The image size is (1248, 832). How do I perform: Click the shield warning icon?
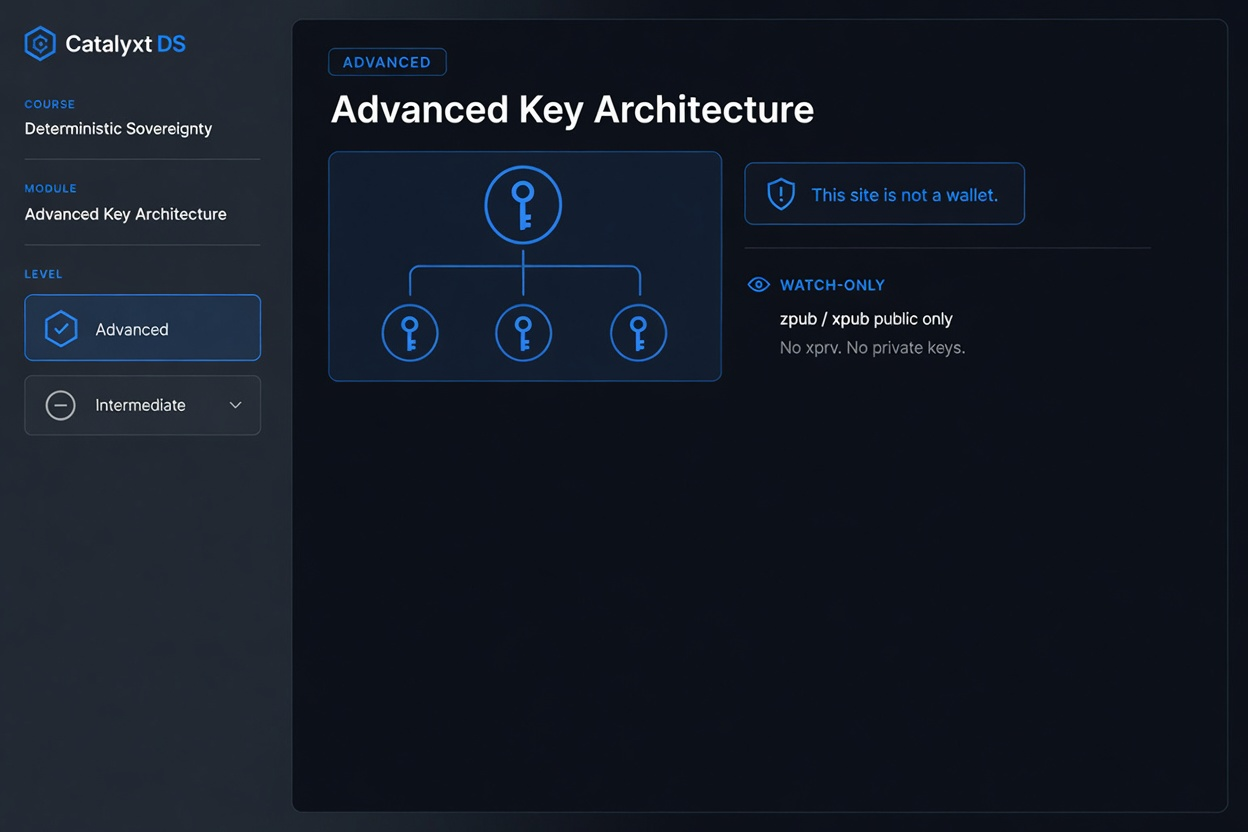[x=781, y=194]
